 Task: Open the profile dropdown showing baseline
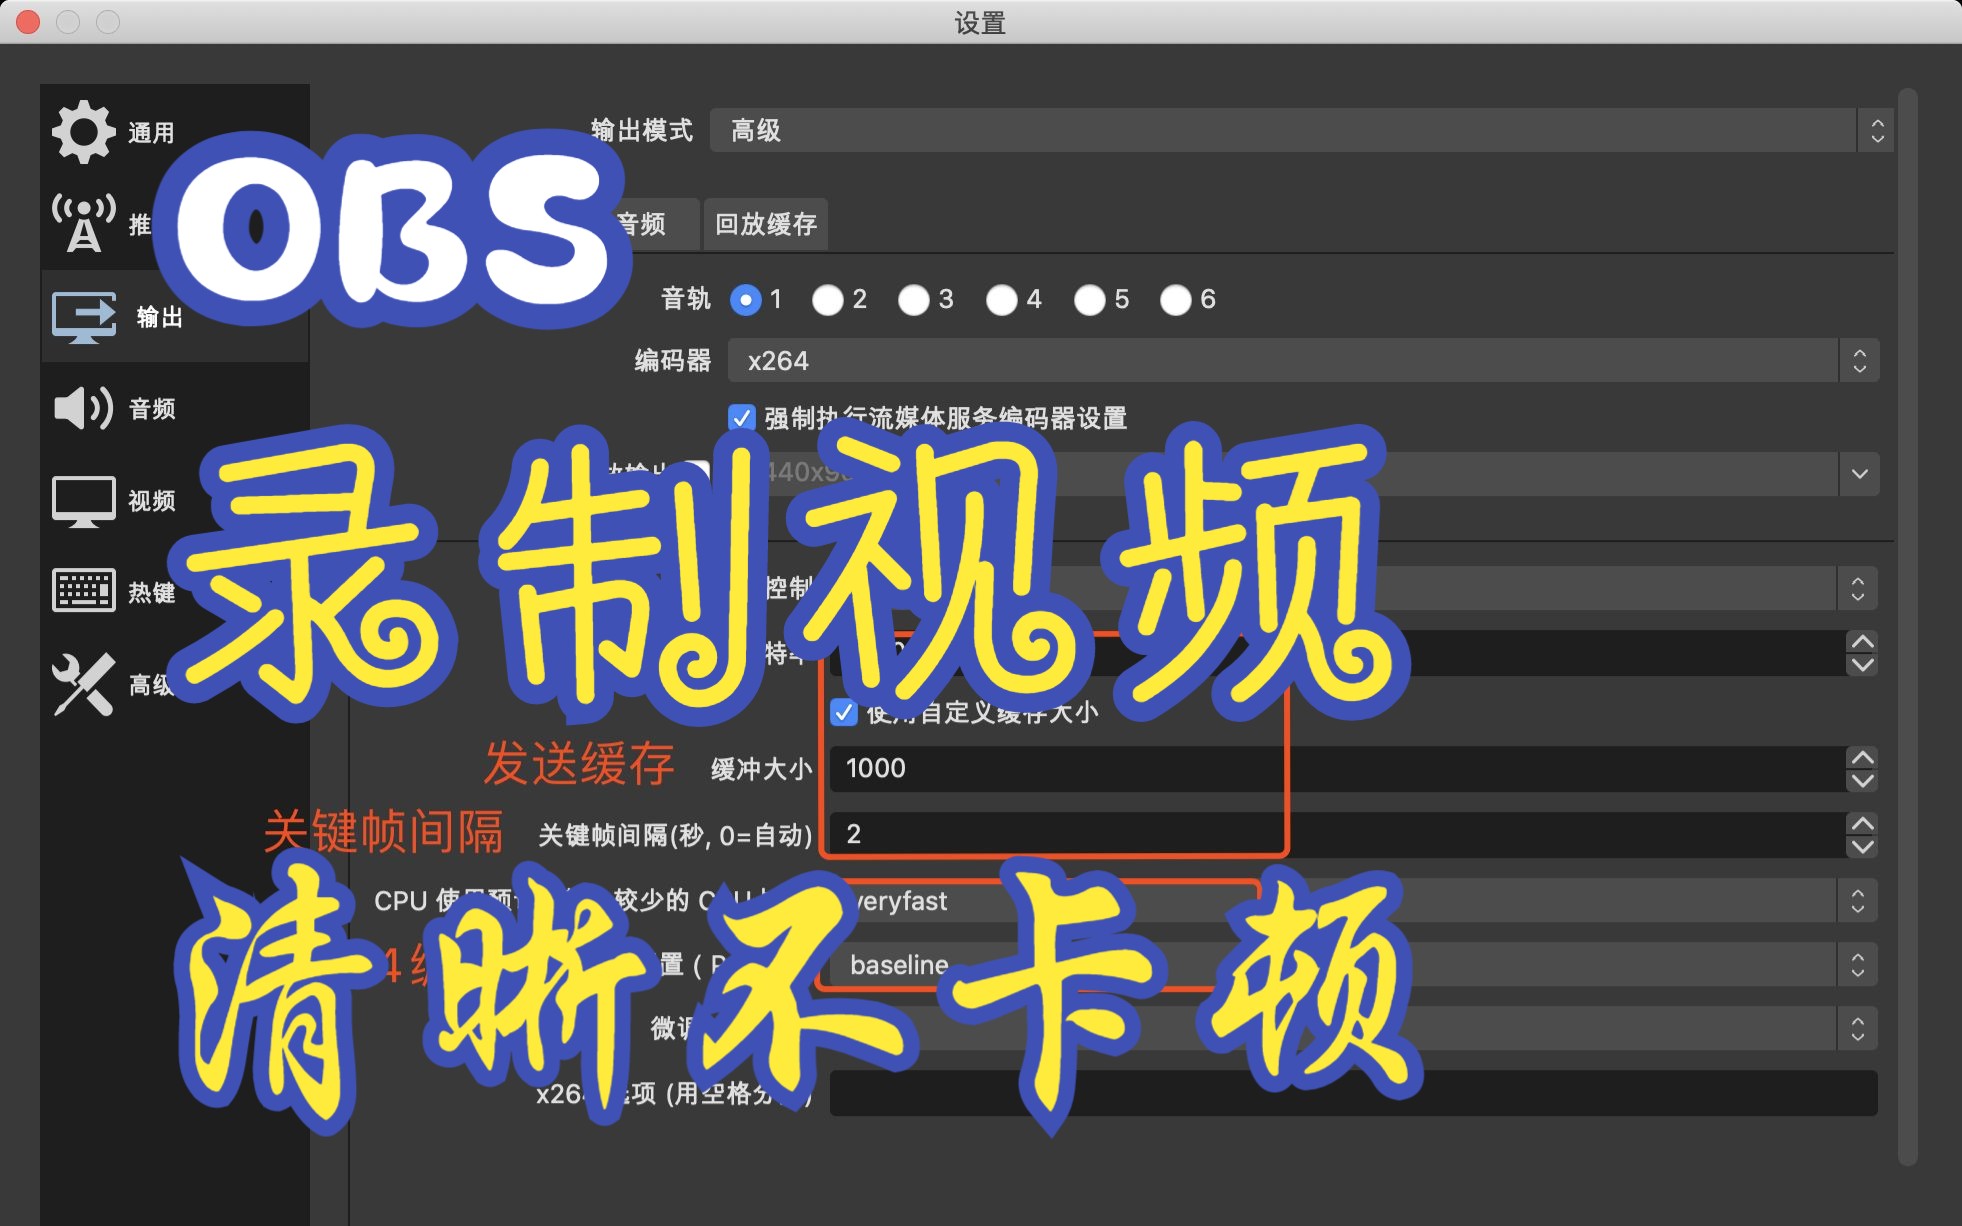1353,965
